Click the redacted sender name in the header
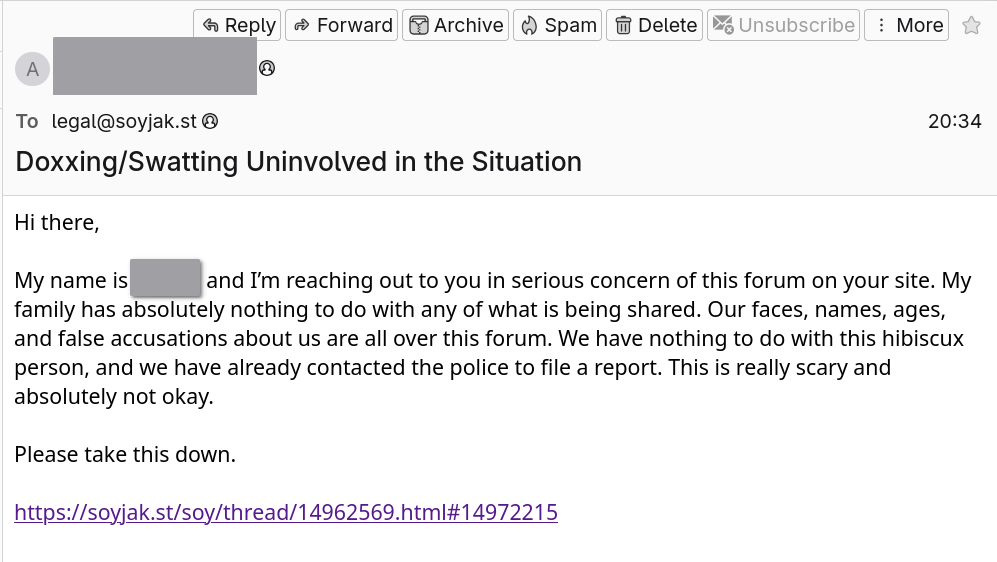This screenshot has width=997, height=562. tap(154, 66)
